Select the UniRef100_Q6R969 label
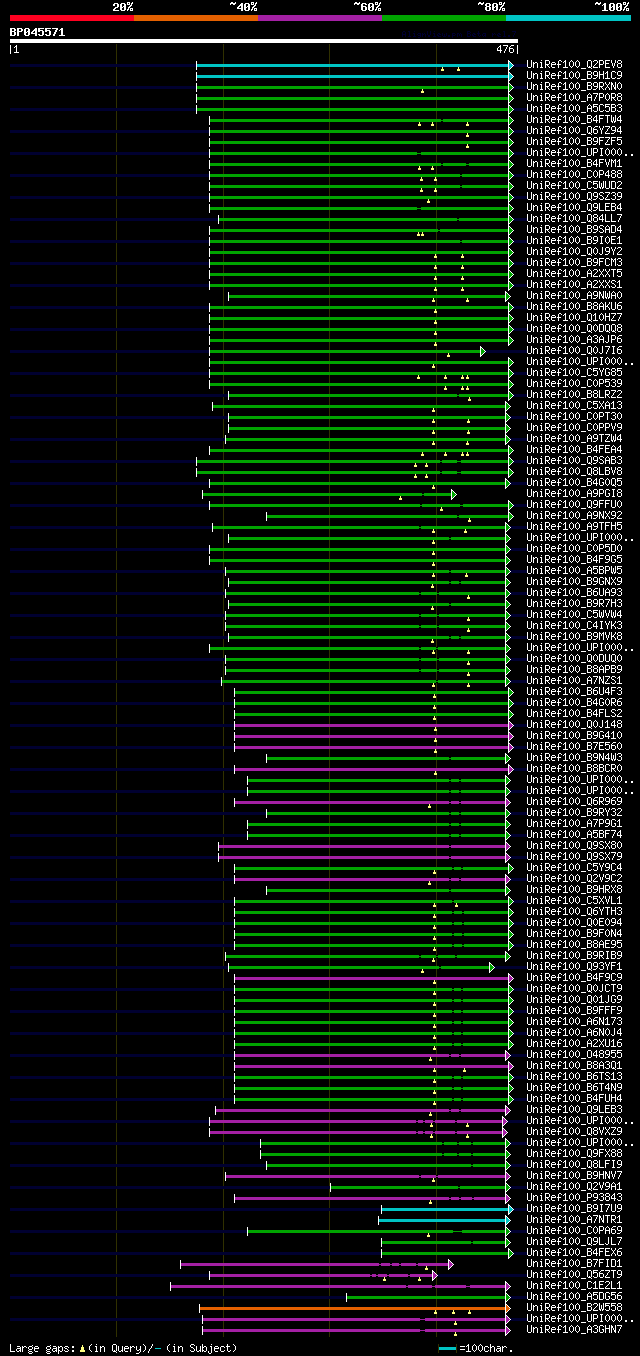 pyautogui.click(x=574, y=801)
